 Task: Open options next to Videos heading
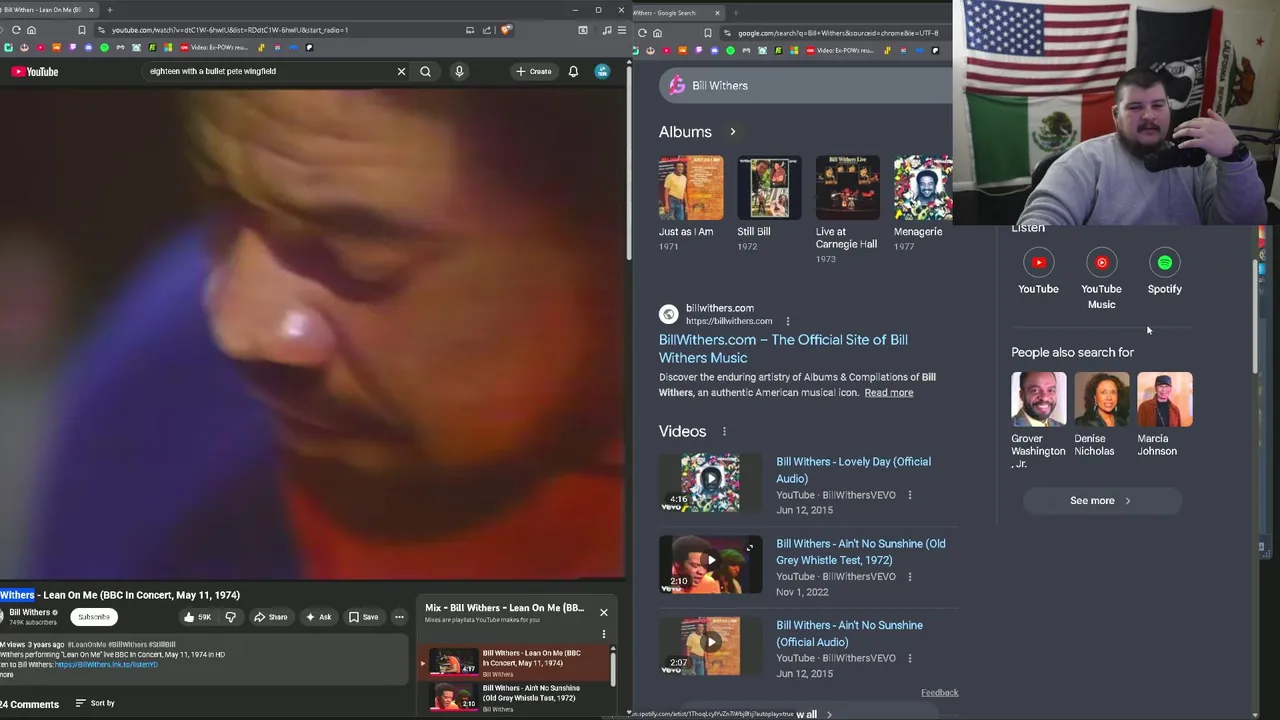(x=724, y=431)
